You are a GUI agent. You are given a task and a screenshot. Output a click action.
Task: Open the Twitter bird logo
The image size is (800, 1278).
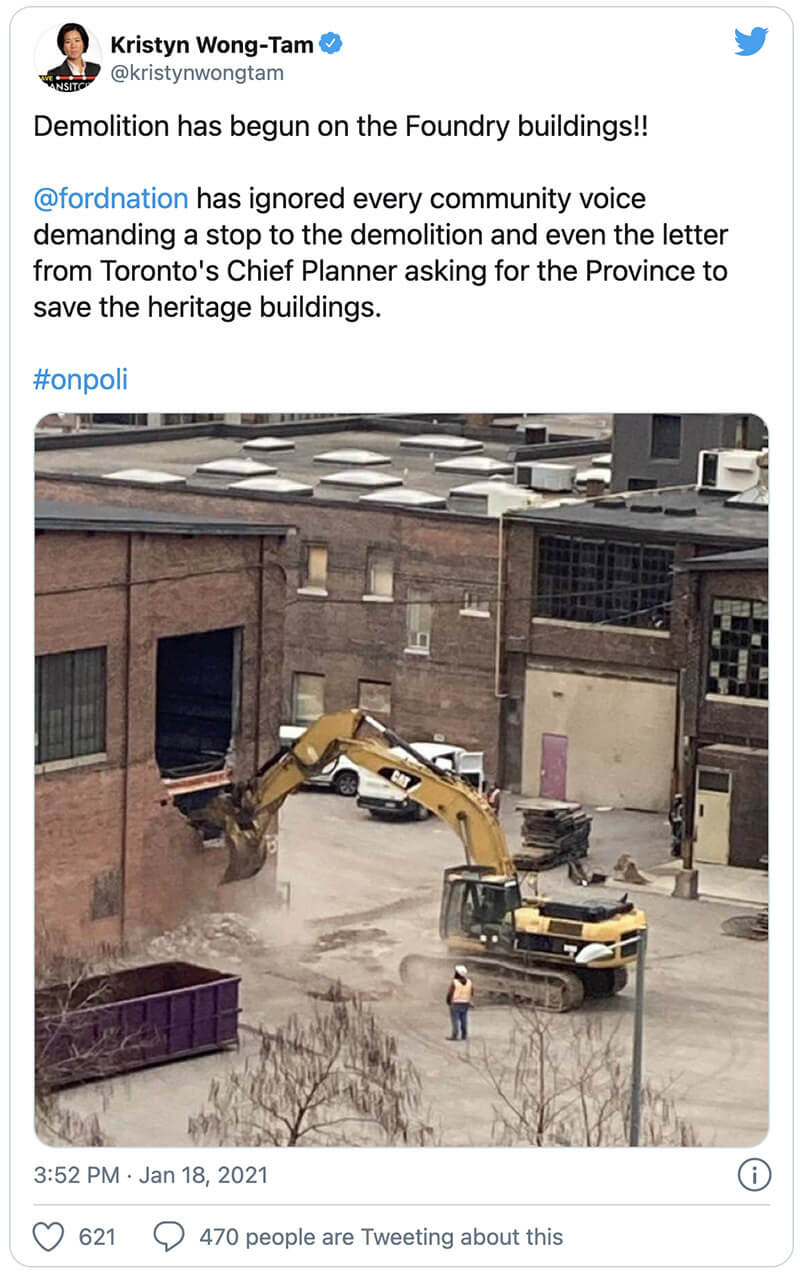(750, 42)
